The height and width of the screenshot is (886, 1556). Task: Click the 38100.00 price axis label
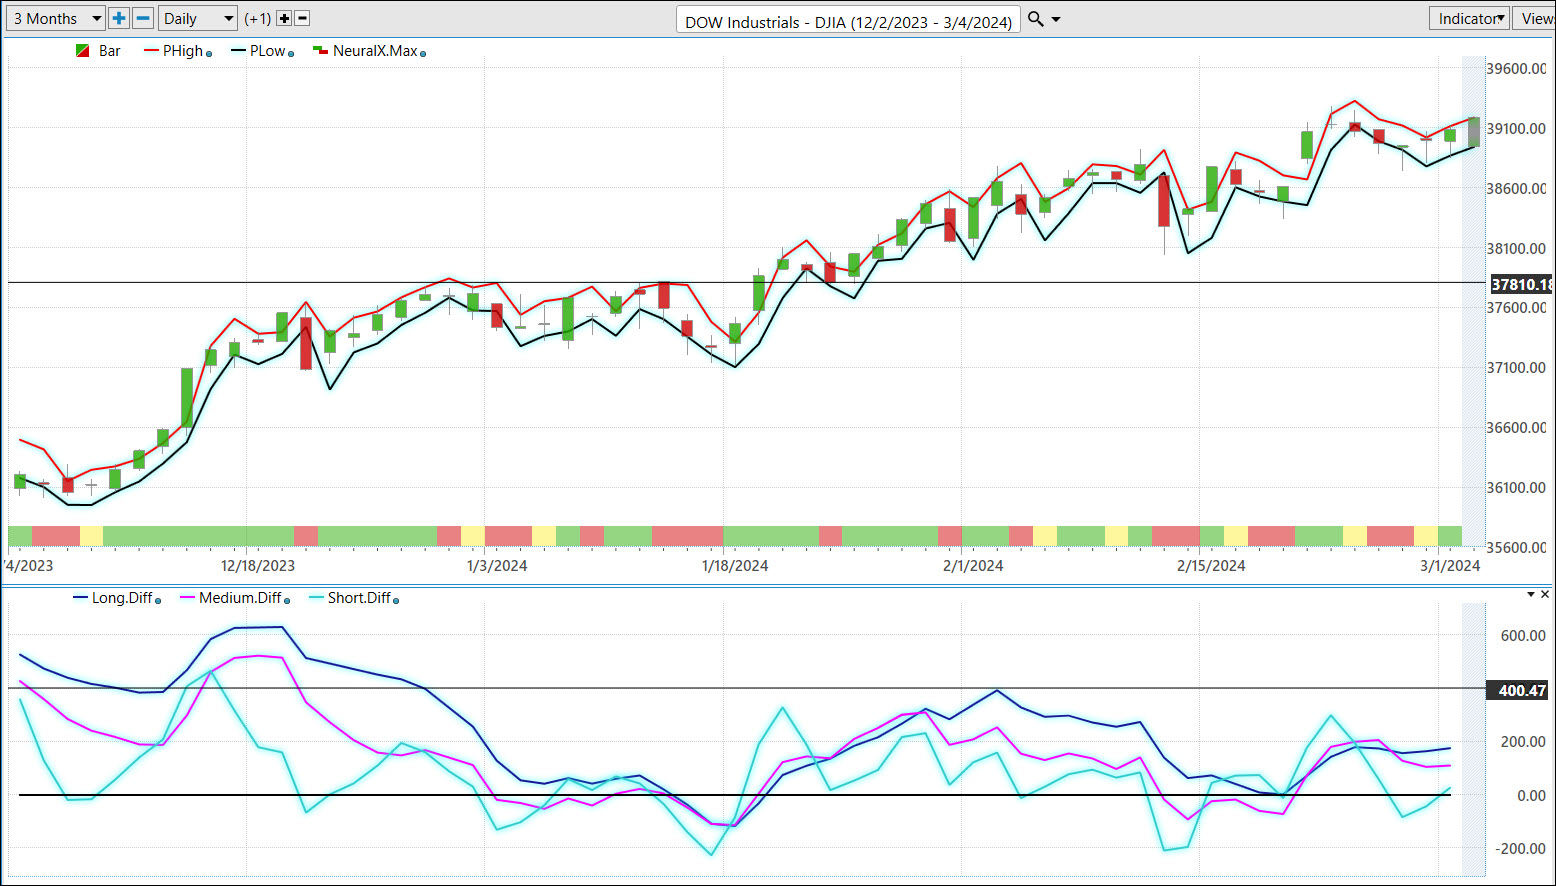tap(1516, 249)
